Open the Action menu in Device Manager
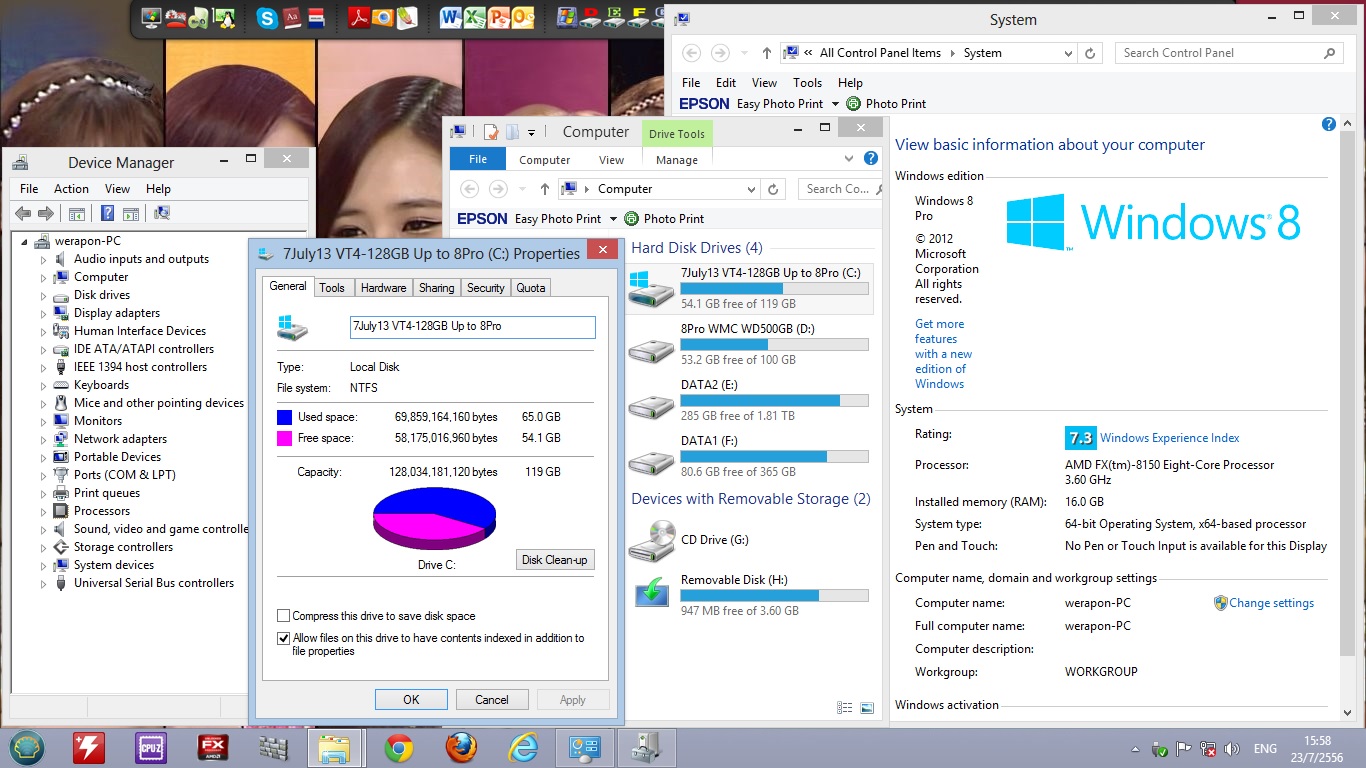 [71, 189]
